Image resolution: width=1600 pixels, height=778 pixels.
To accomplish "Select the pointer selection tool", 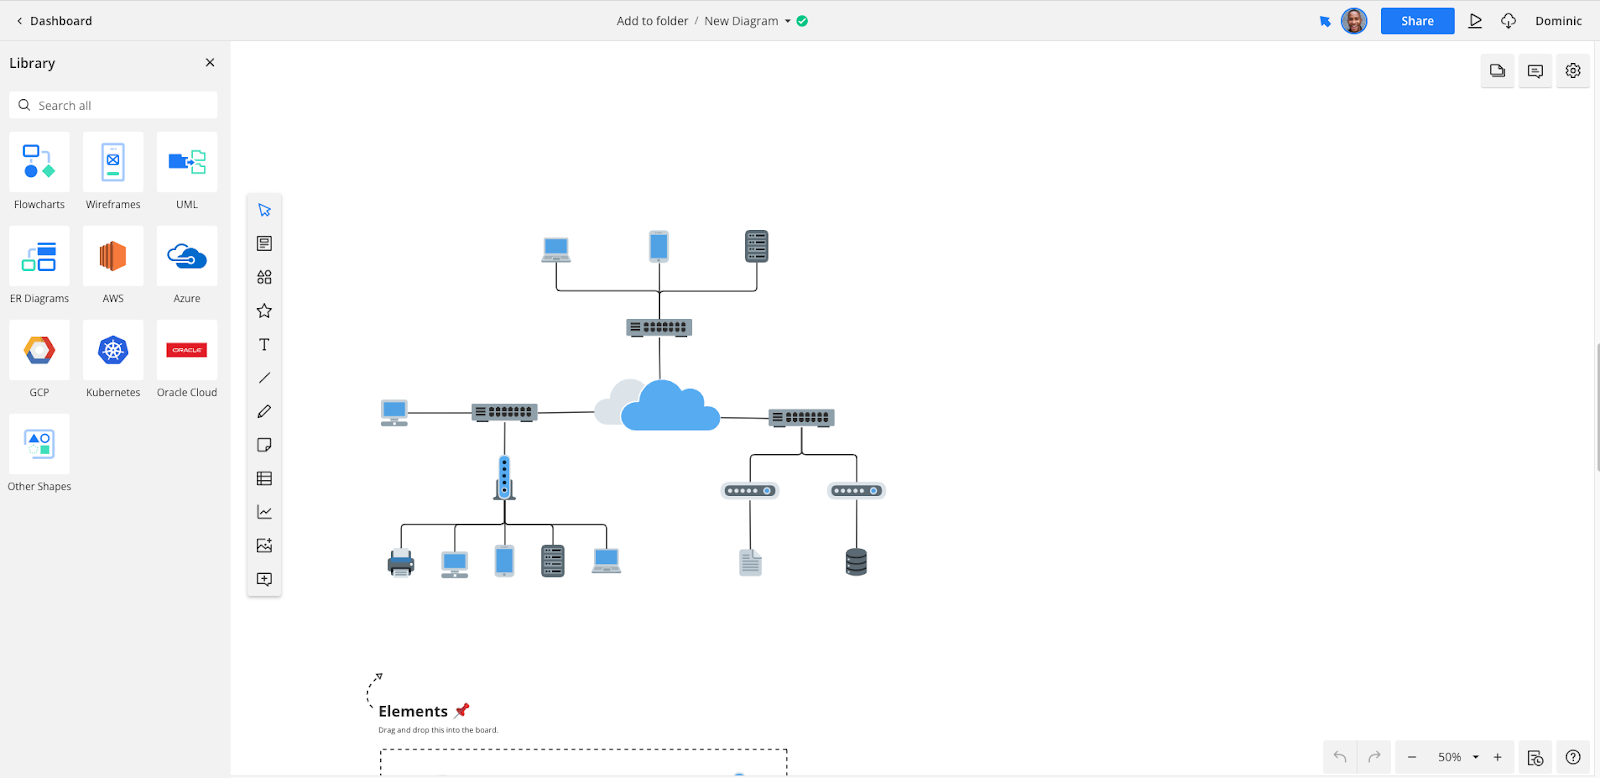I will tap(264, 210).
